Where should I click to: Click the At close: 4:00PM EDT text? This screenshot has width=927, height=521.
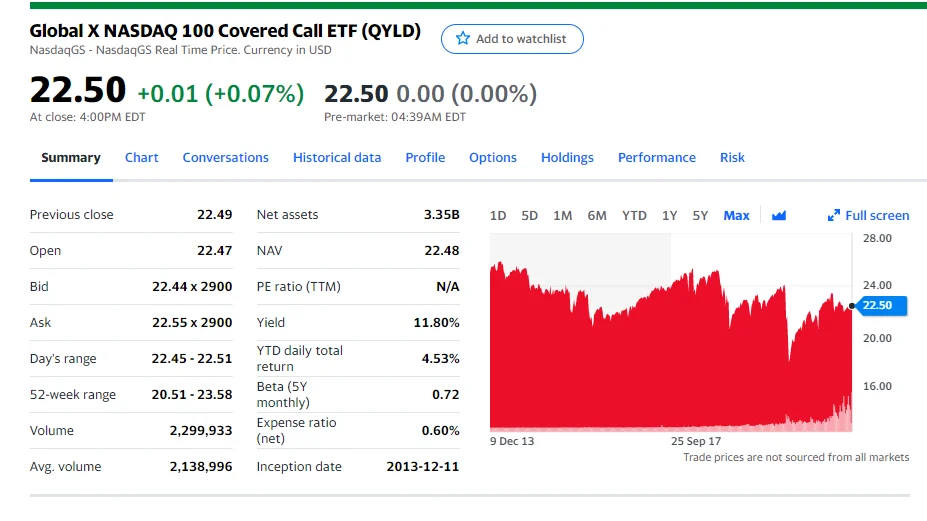click(x=87, y=117)
